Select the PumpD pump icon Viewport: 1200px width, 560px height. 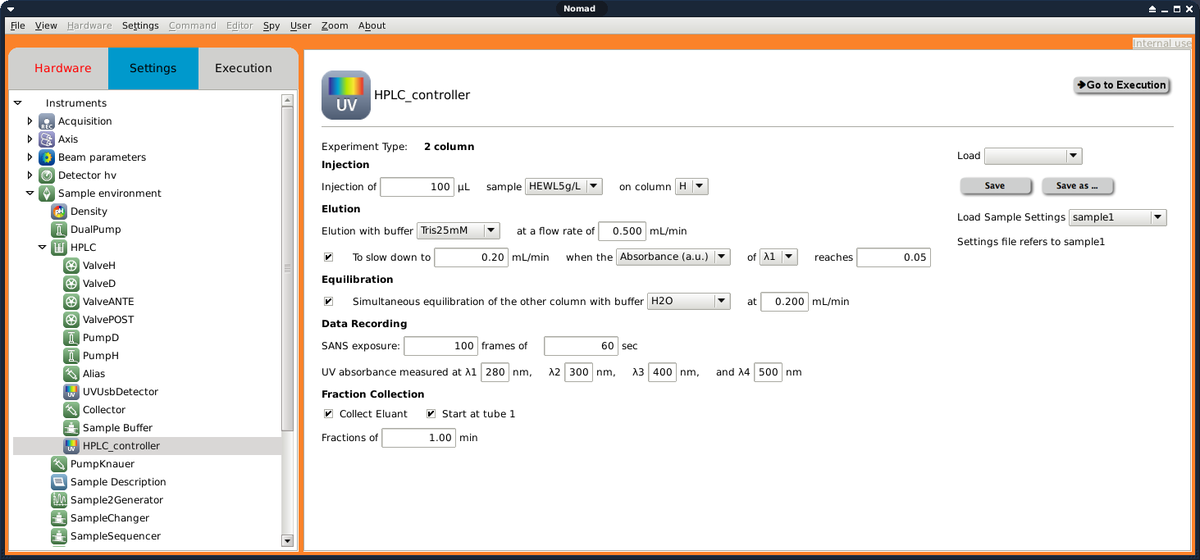click(71, 338)
